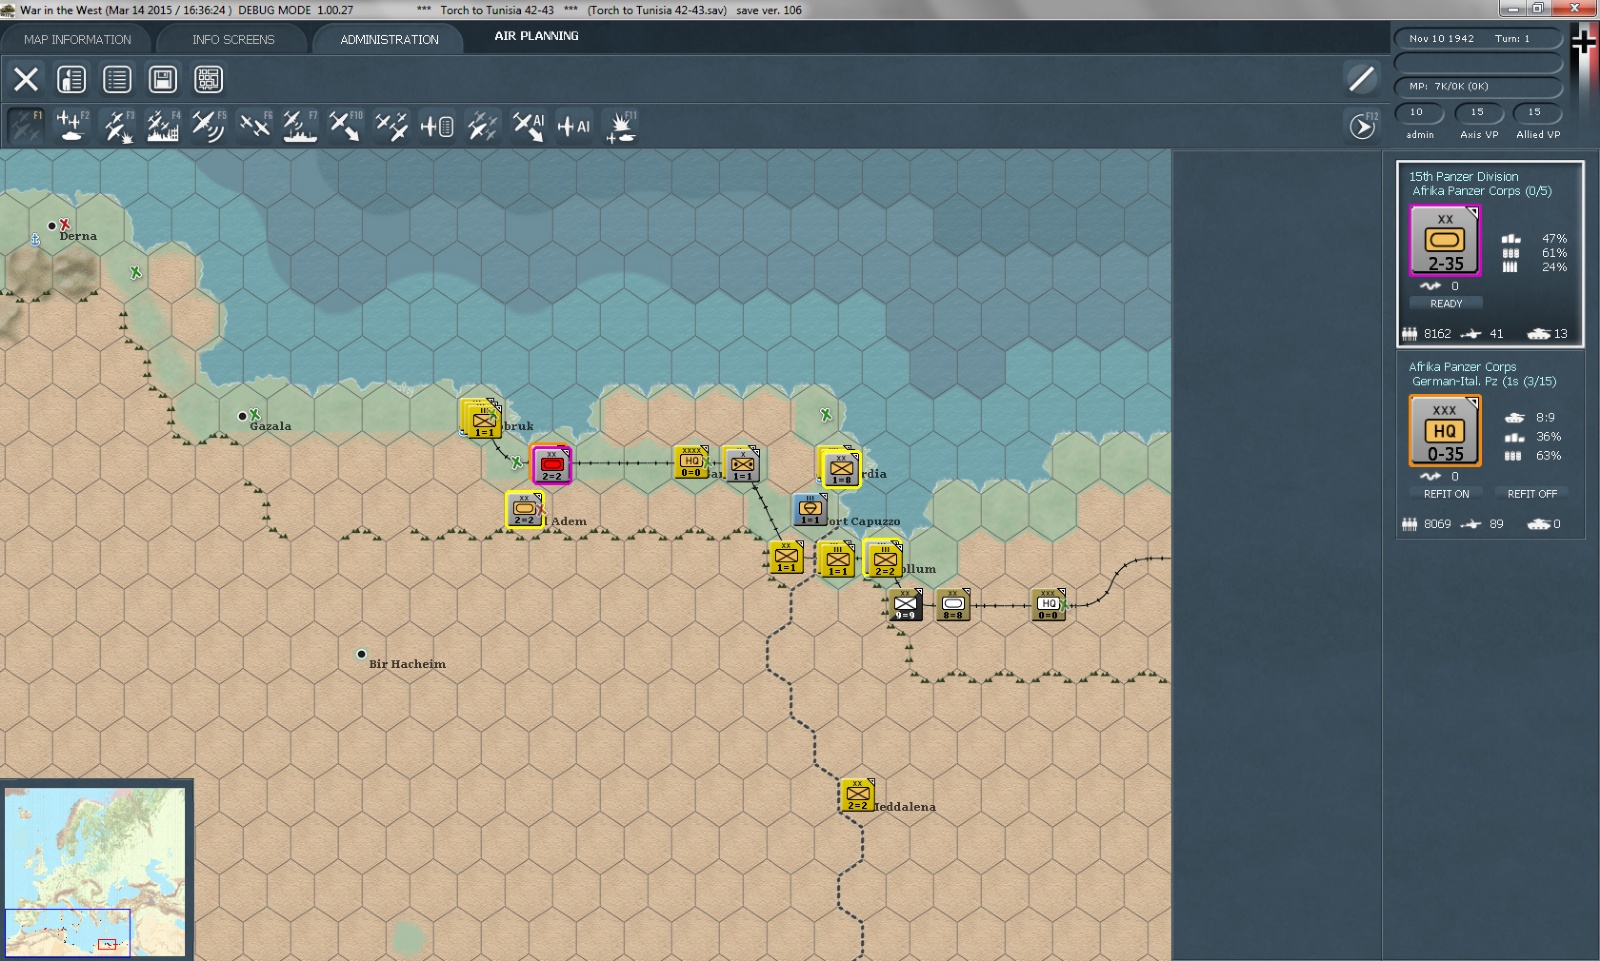Switch to the ADMINISTRATION tab

[389, 40]
